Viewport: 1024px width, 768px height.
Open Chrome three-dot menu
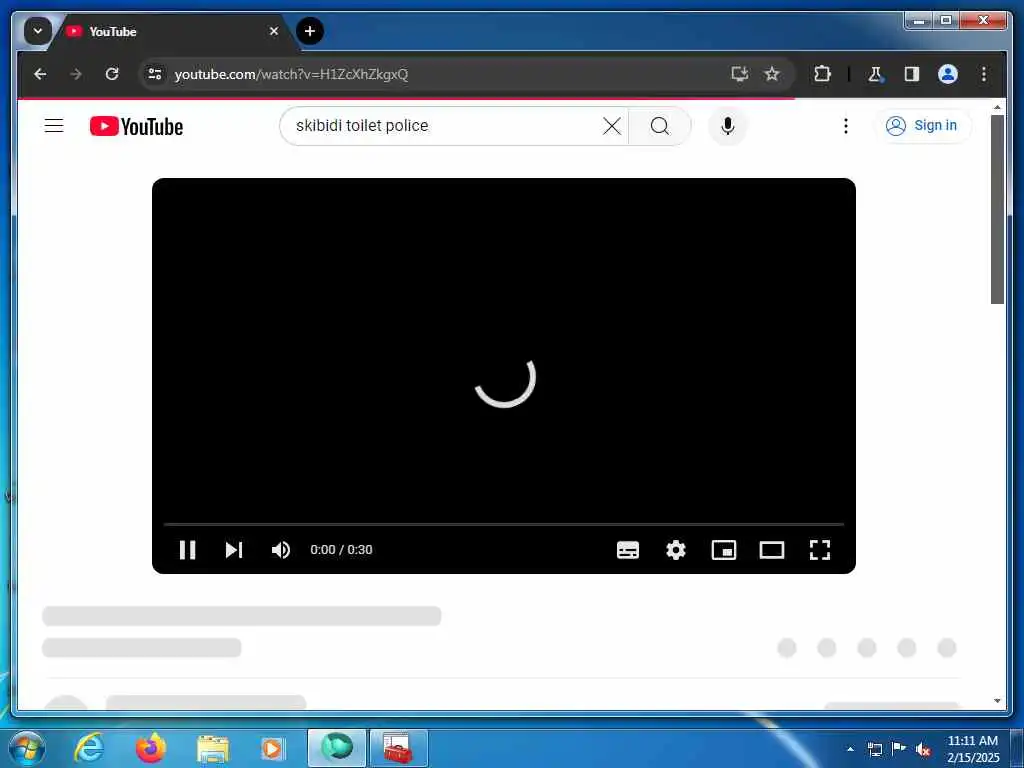pos(984,74)
